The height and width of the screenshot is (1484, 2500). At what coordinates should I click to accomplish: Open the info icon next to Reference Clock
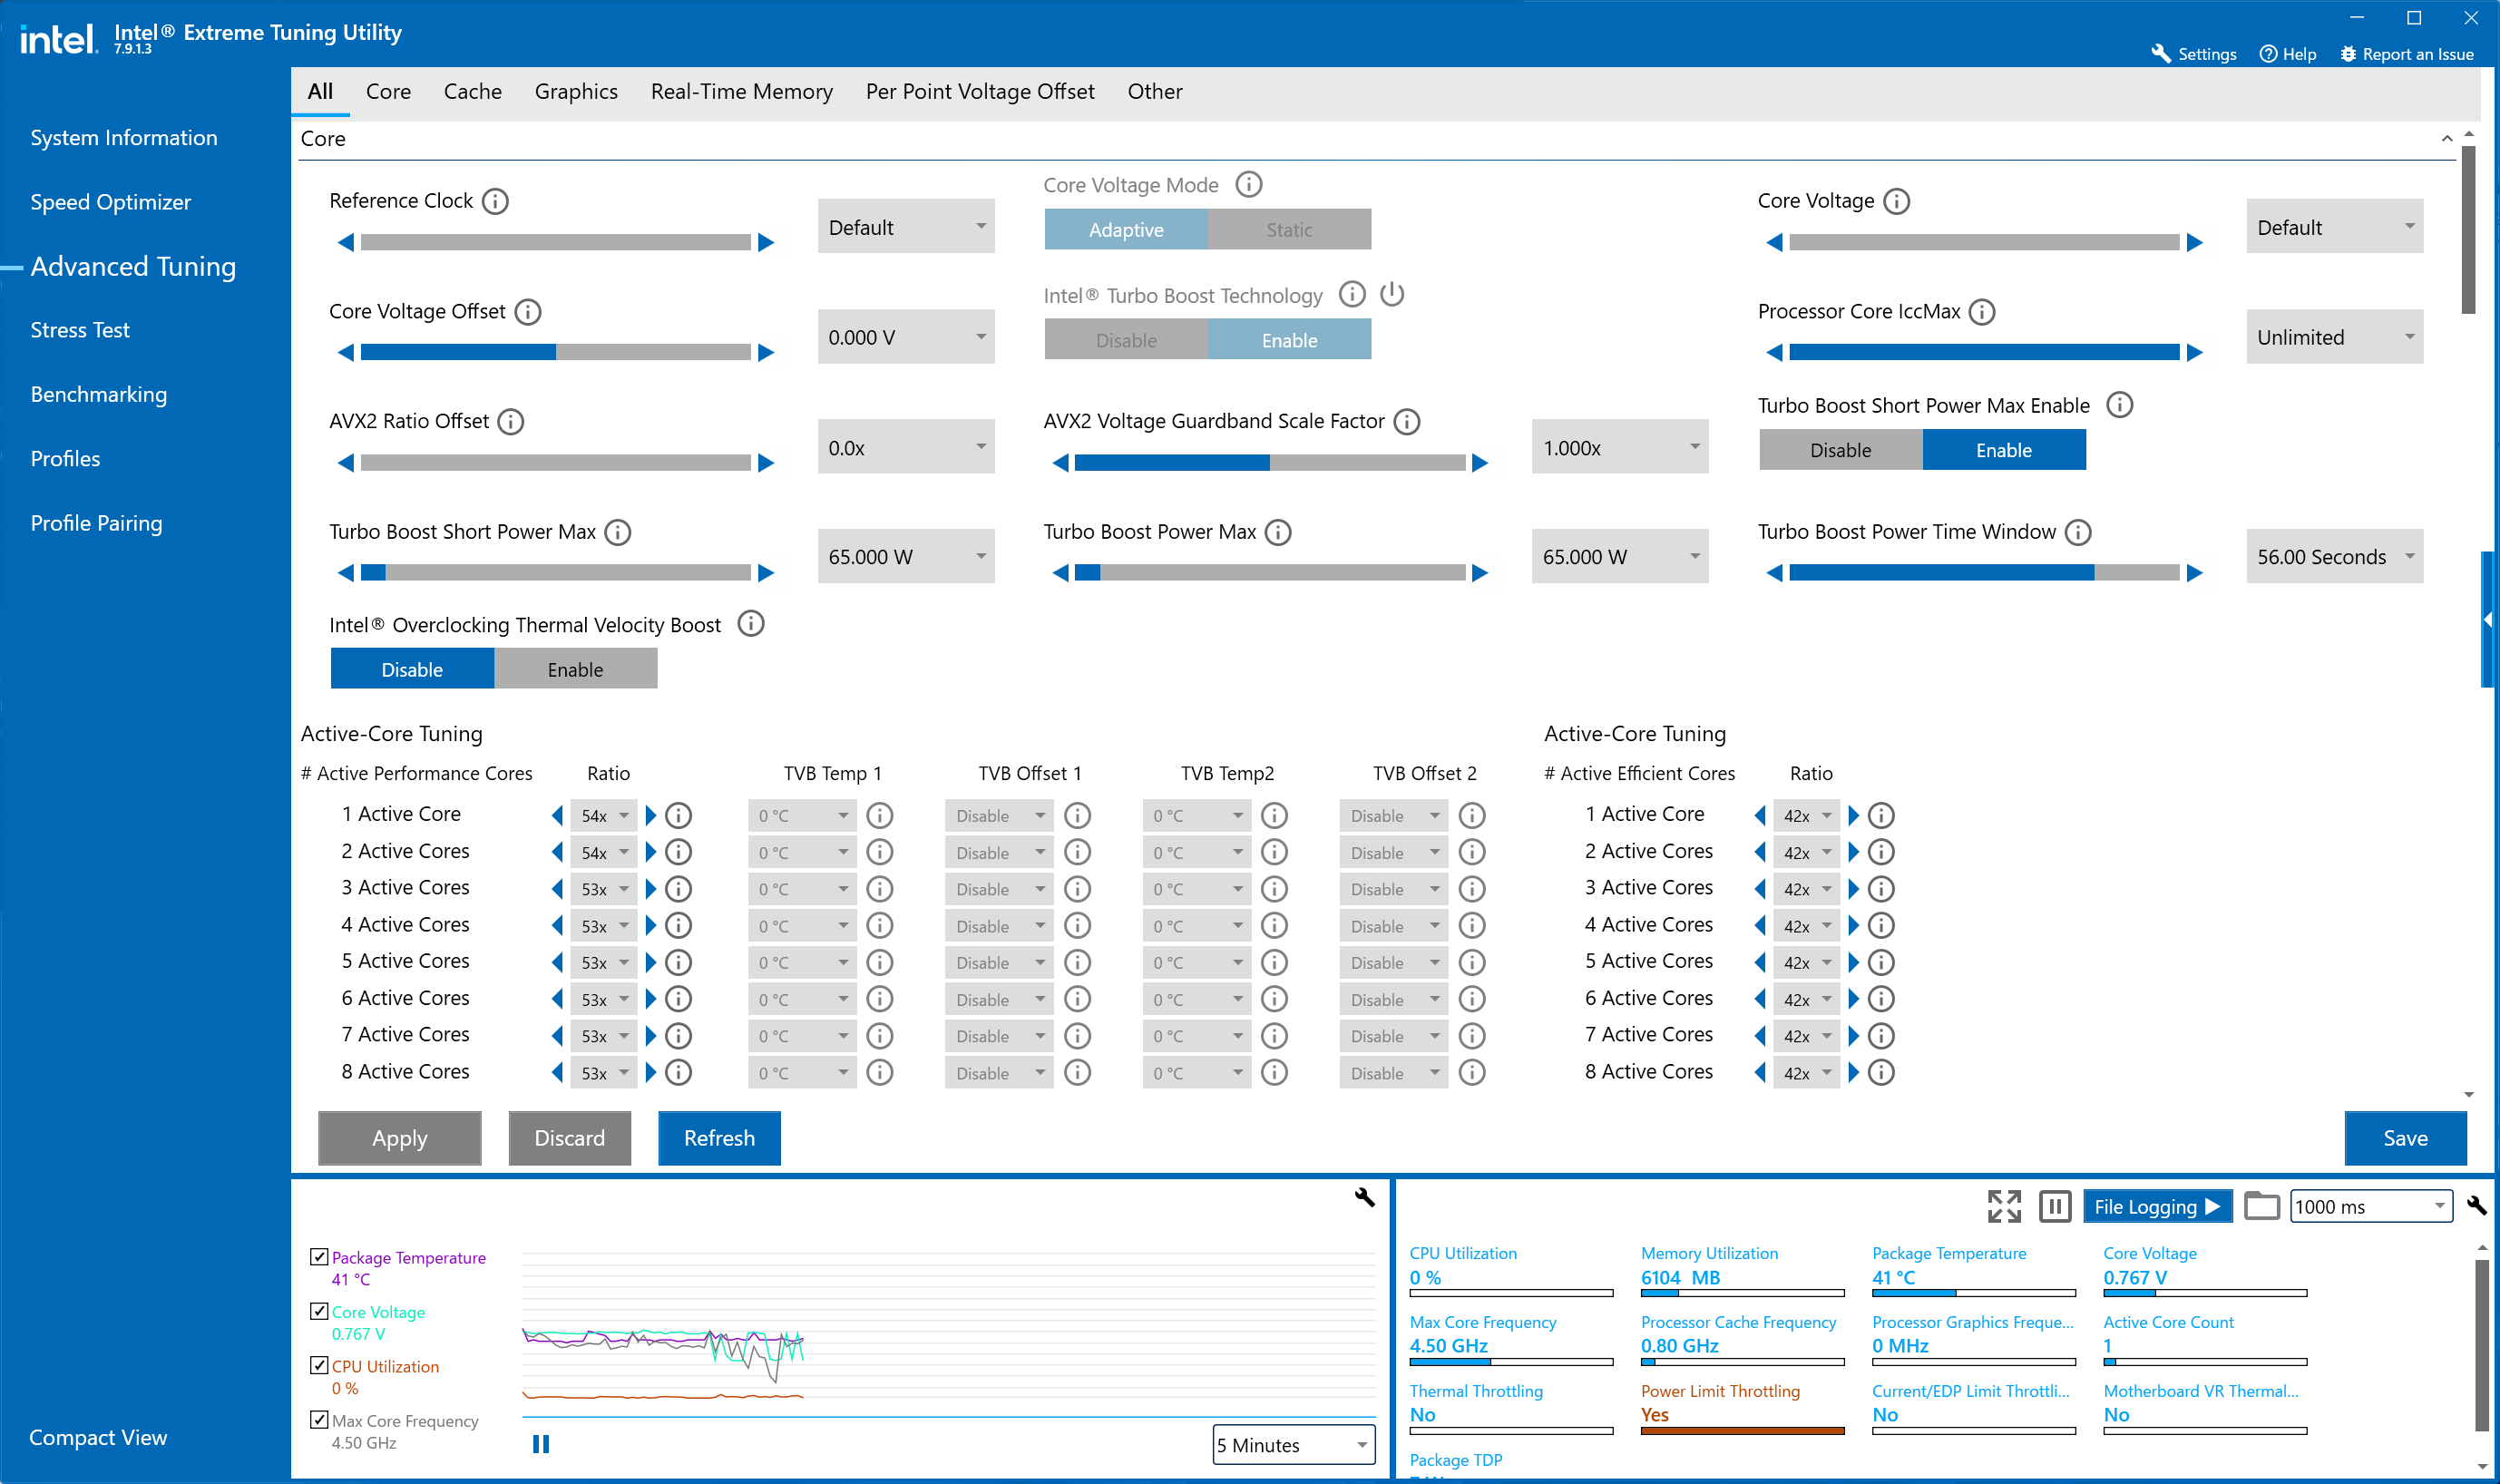pos(495,201)
